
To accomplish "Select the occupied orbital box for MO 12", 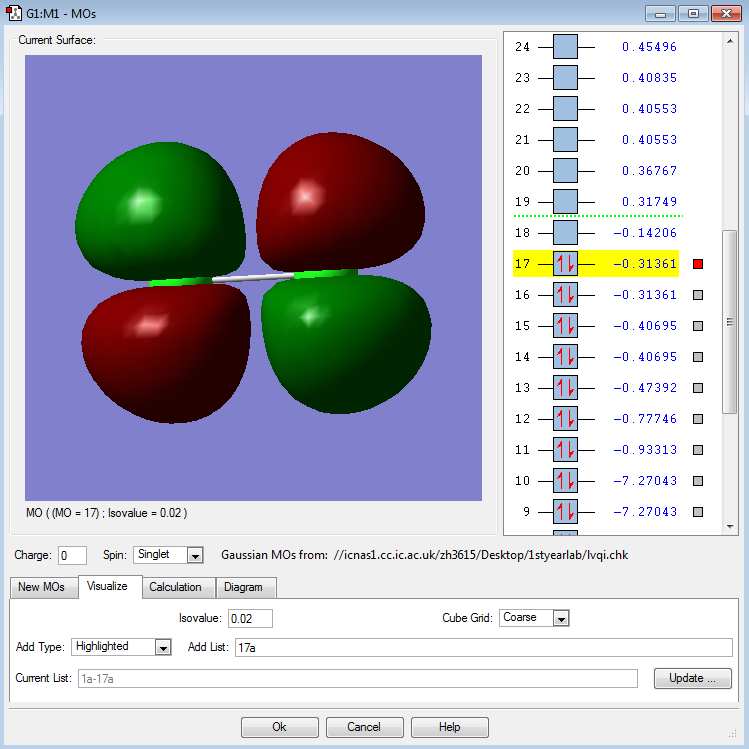I will click(565, 419).
